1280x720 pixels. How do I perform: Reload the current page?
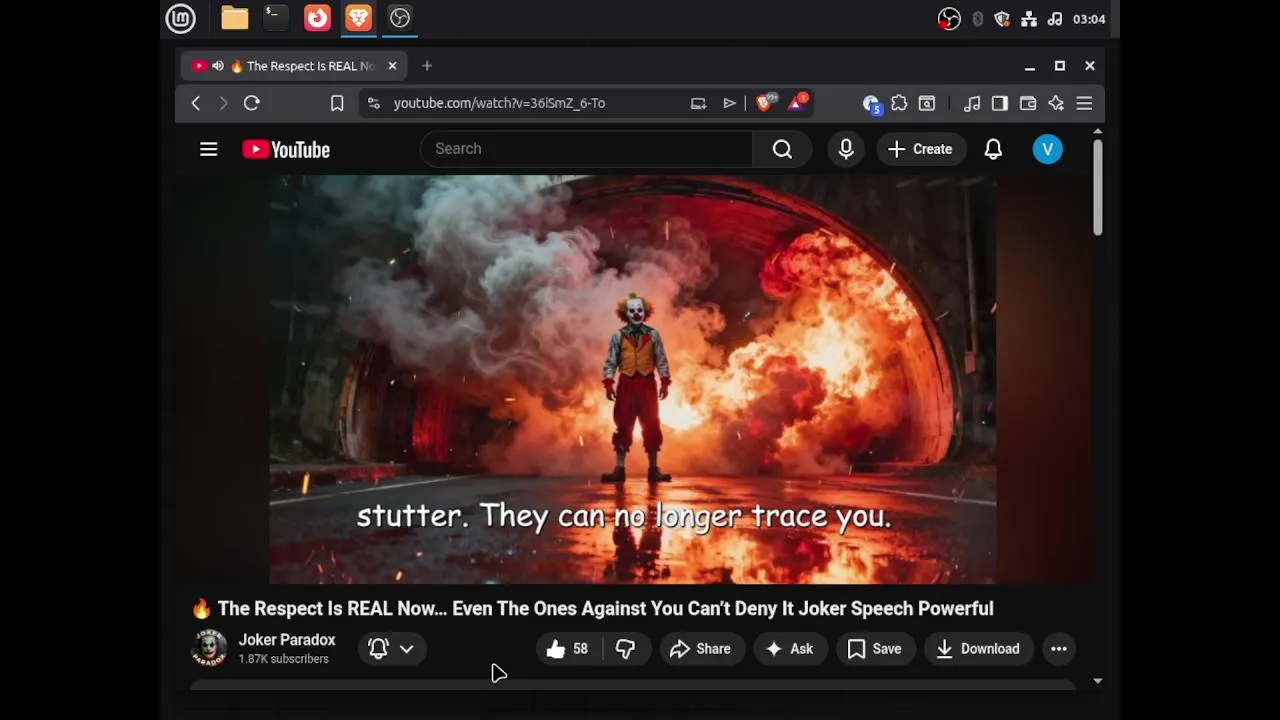(252, 103)
